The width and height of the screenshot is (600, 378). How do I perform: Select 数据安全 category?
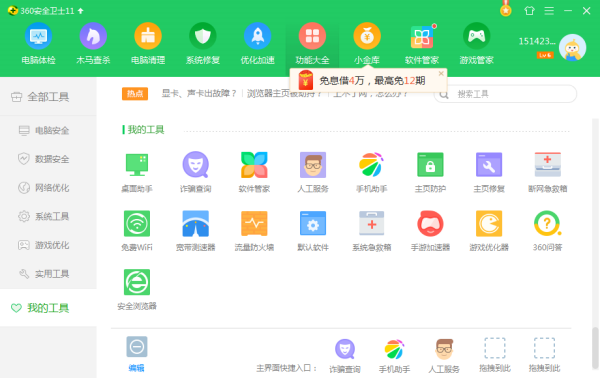pyautogui.click(x=48, y=159)
